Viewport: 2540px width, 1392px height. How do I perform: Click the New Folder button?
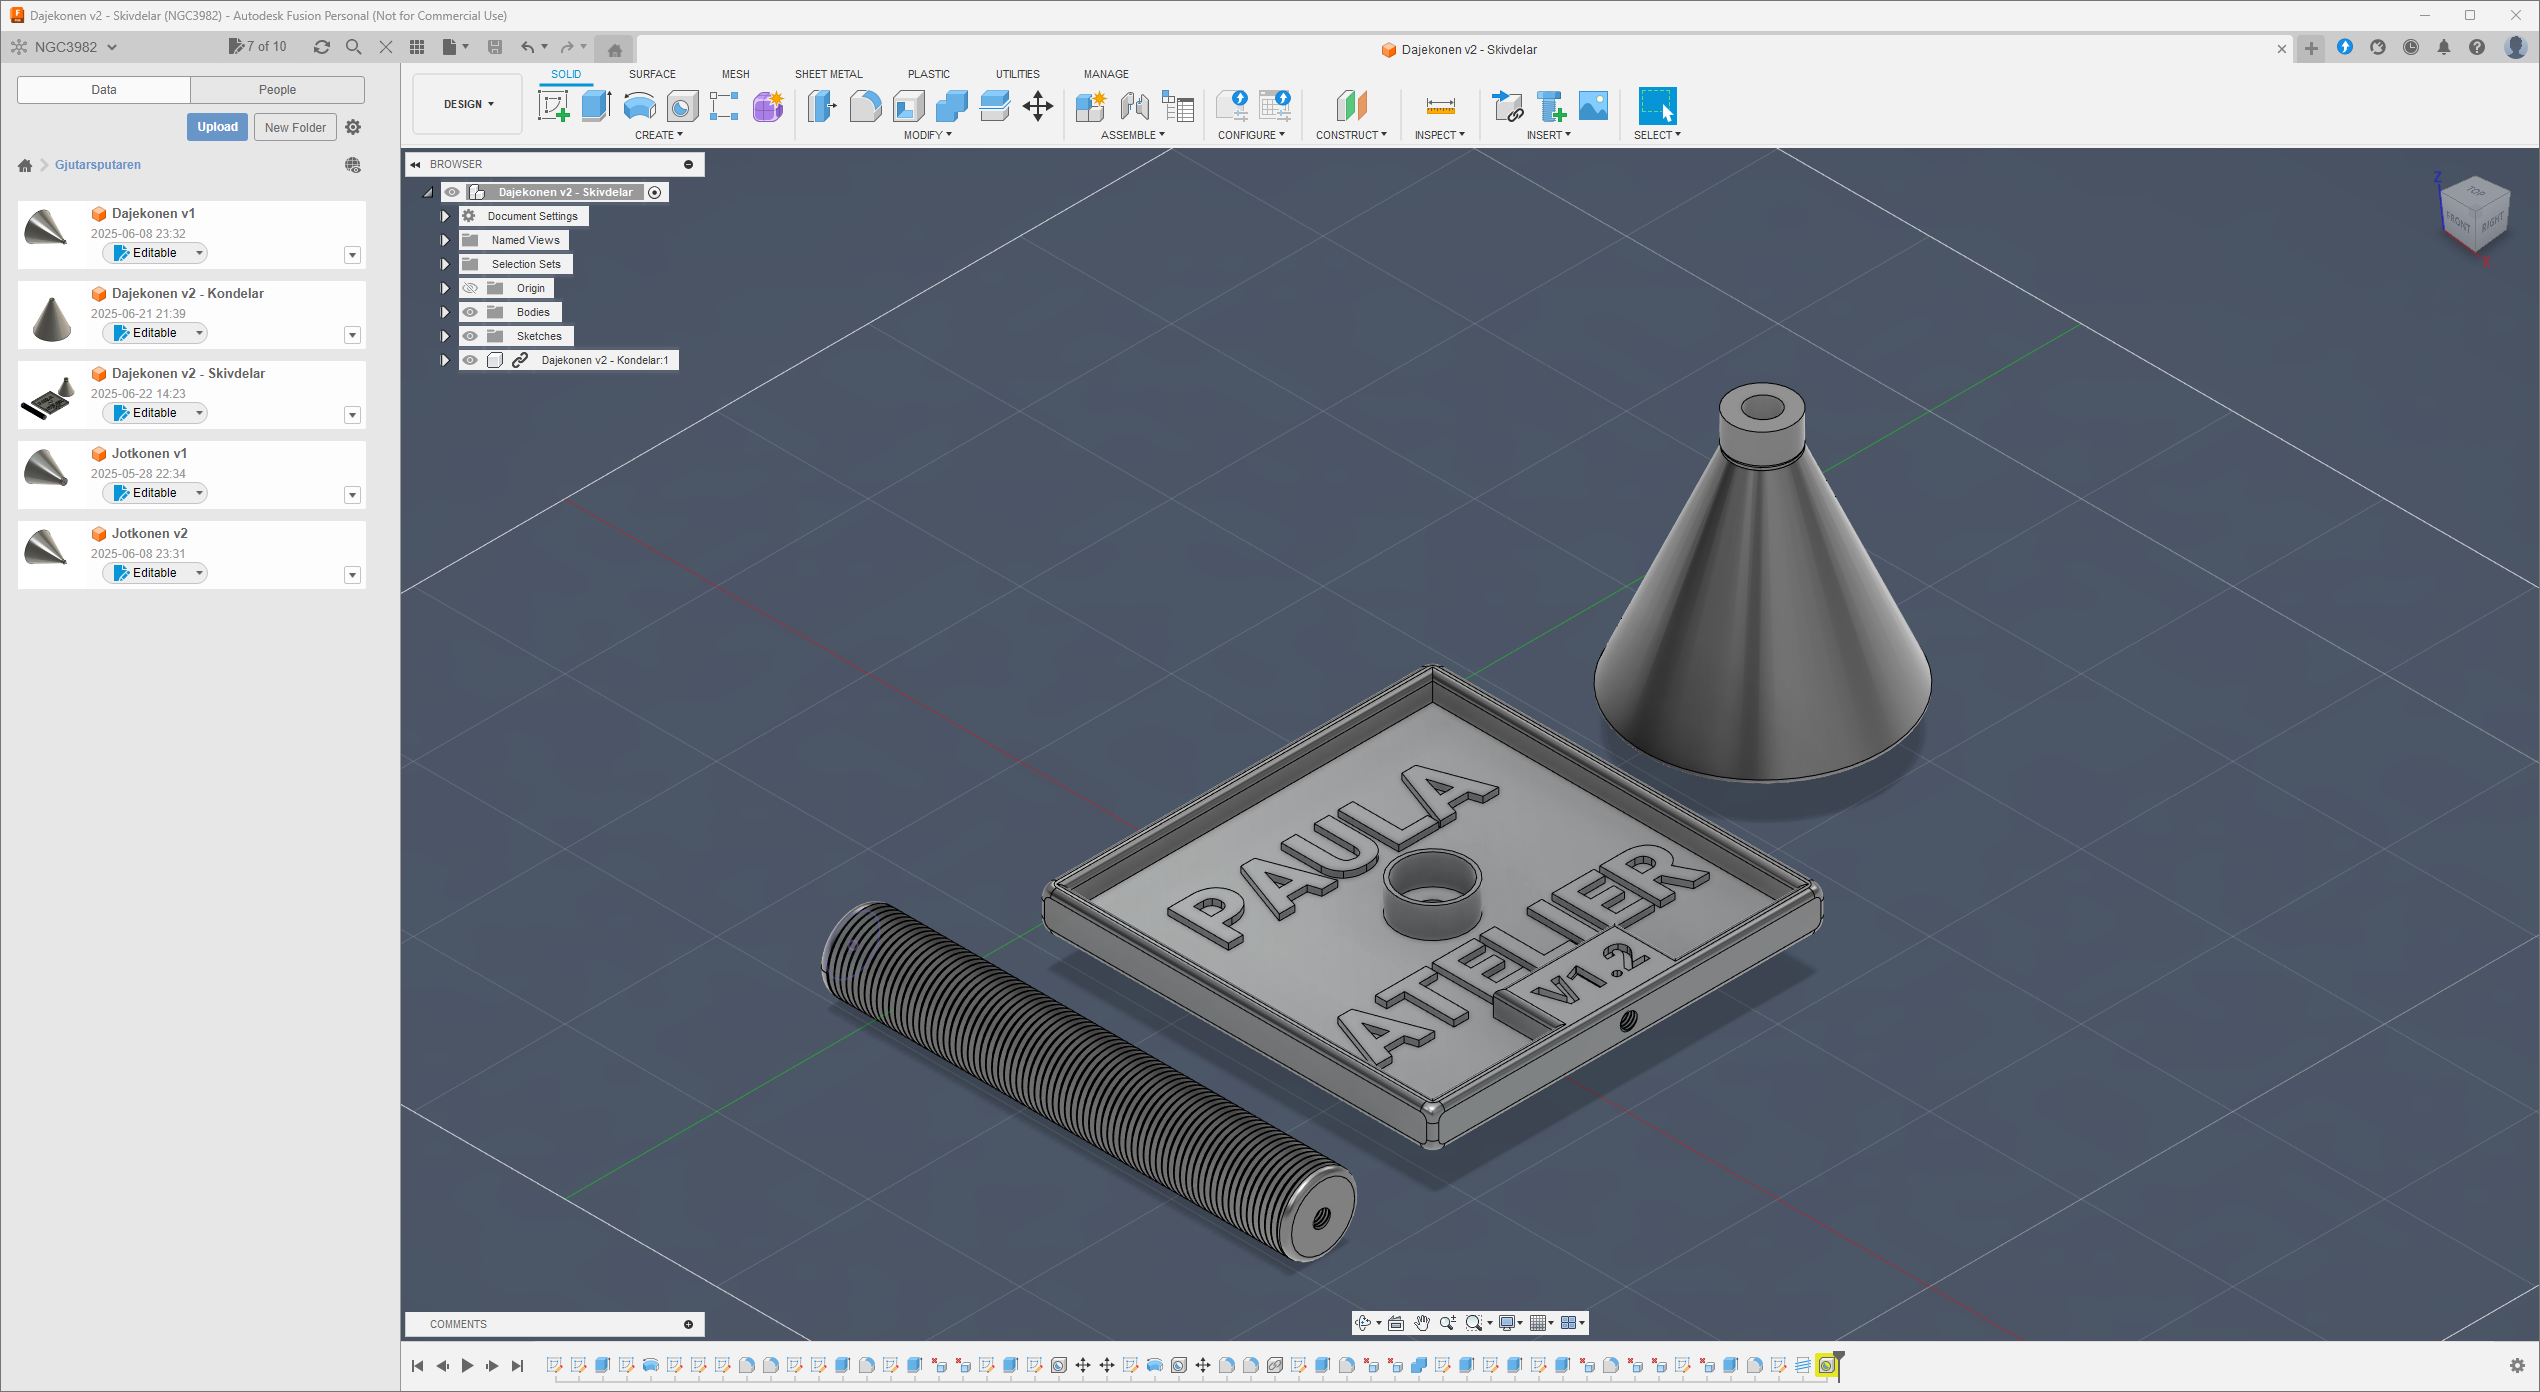295,127
